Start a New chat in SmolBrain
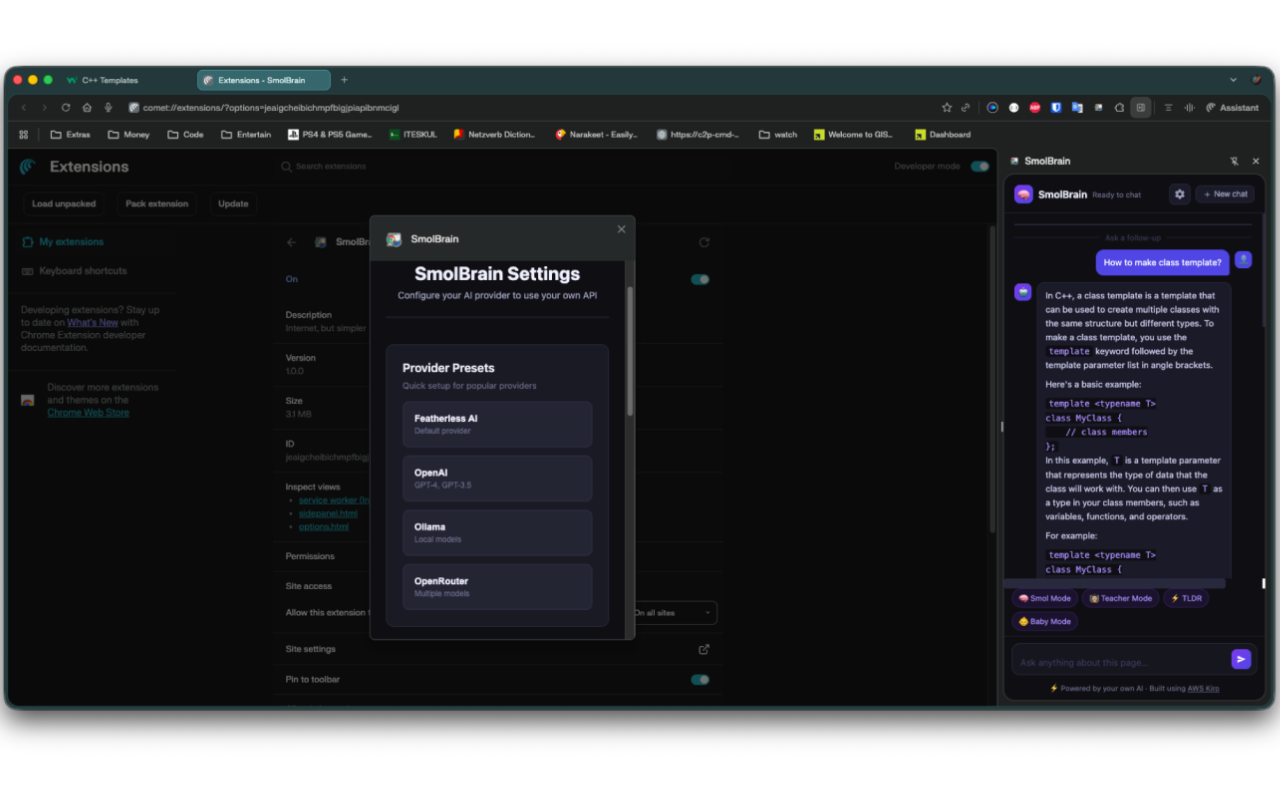The image size is (1280, 800). (x=1224, y=194)
